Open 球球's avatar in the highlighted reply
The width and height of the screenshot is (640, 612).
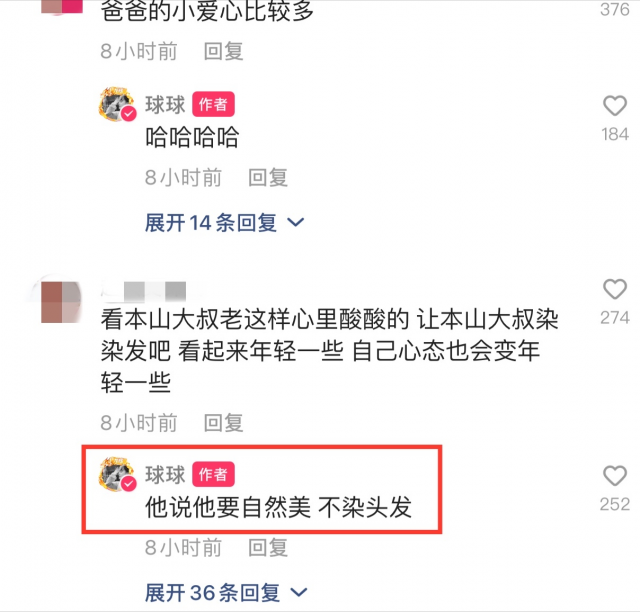tap(117, 474)
